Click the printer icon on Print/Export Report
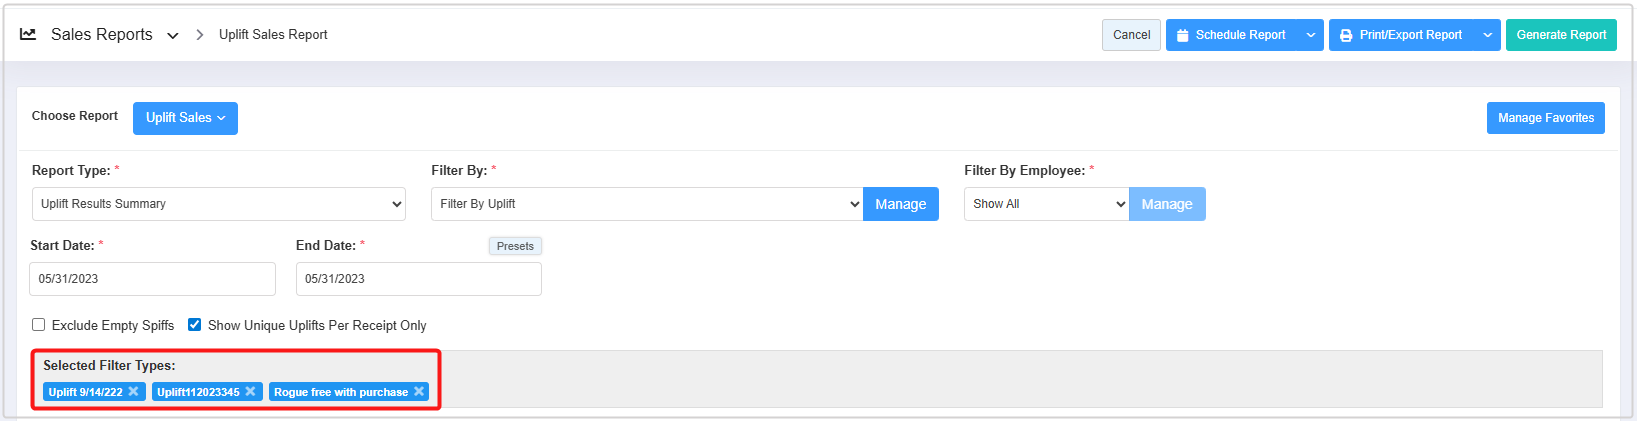Viewport: 1637px width, 421px height. (x=1346, y=35)
